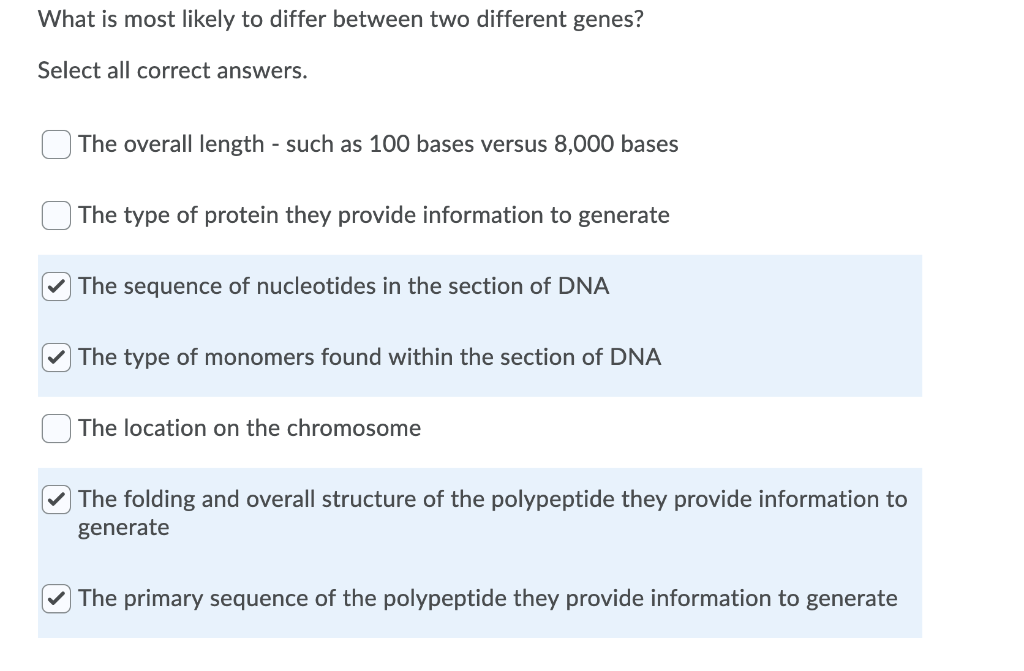Untick the folding and overall structure checkbox
The width and height of the screenshot is (1024, 671).
coord(56,500)
